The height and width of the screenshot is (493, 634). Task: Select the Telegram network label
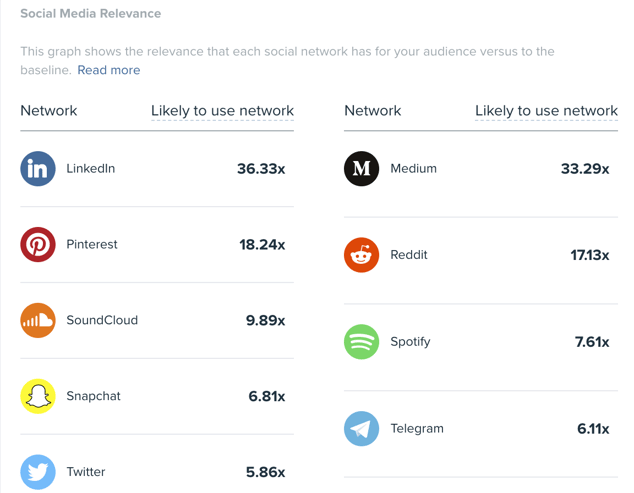click(x=417, y=429)
